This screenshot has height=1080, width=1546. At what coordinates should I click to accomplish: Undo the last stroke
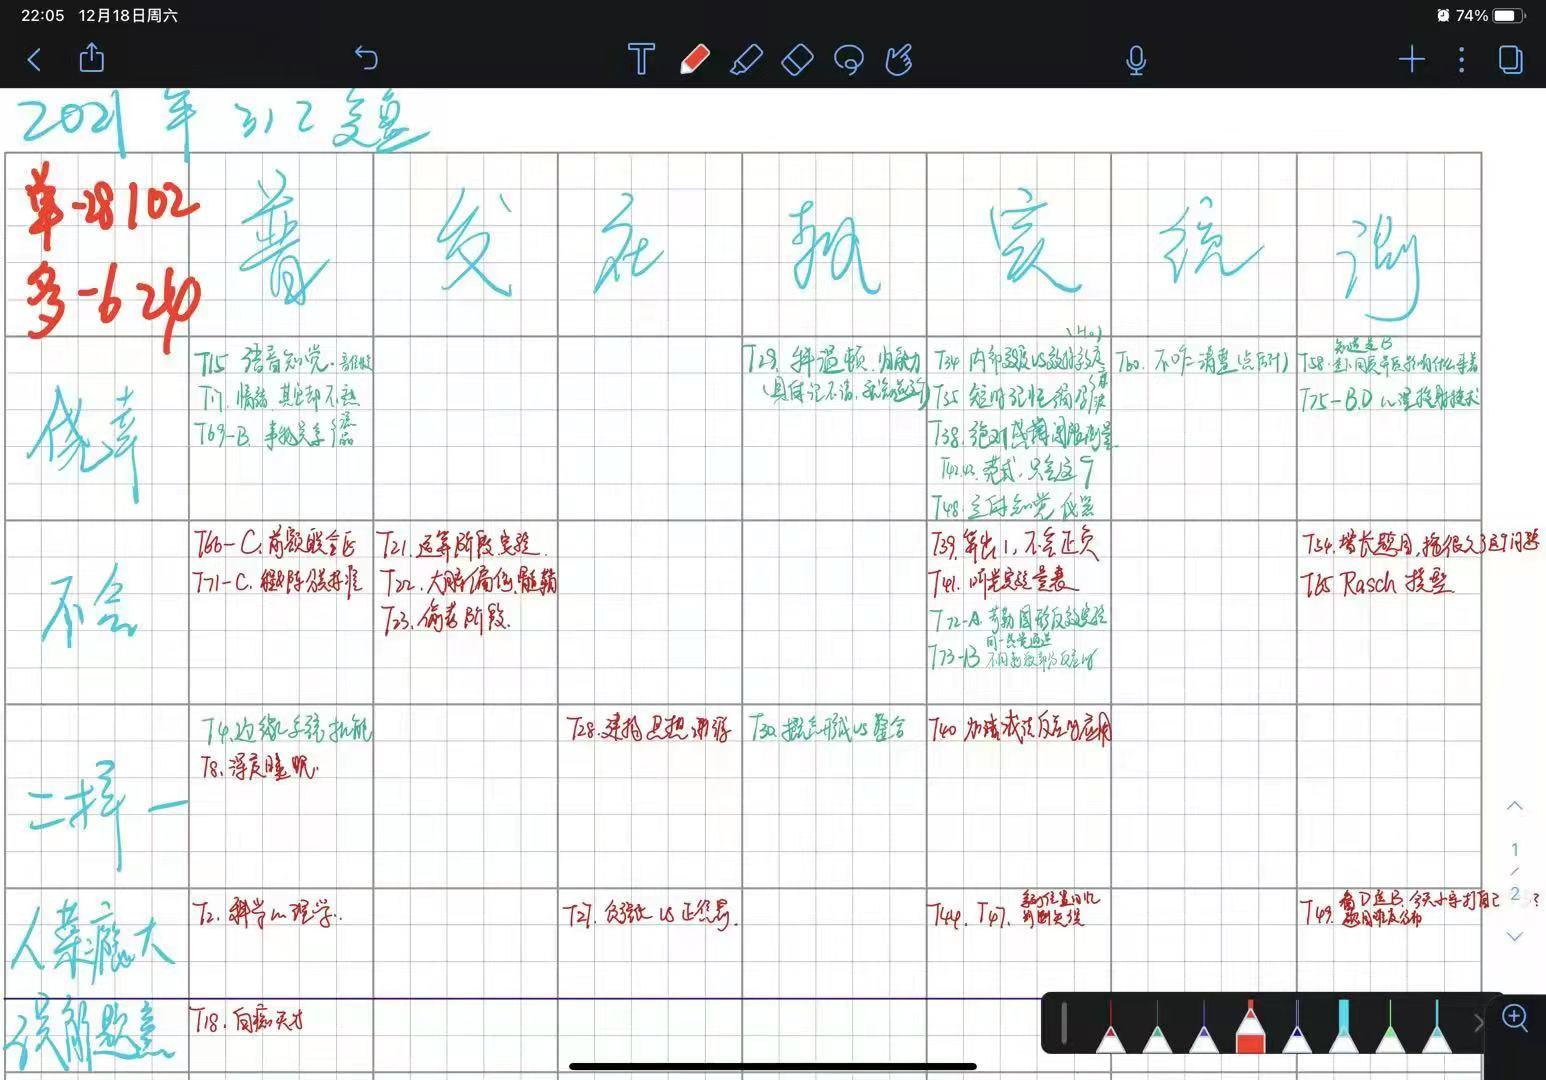366,59
